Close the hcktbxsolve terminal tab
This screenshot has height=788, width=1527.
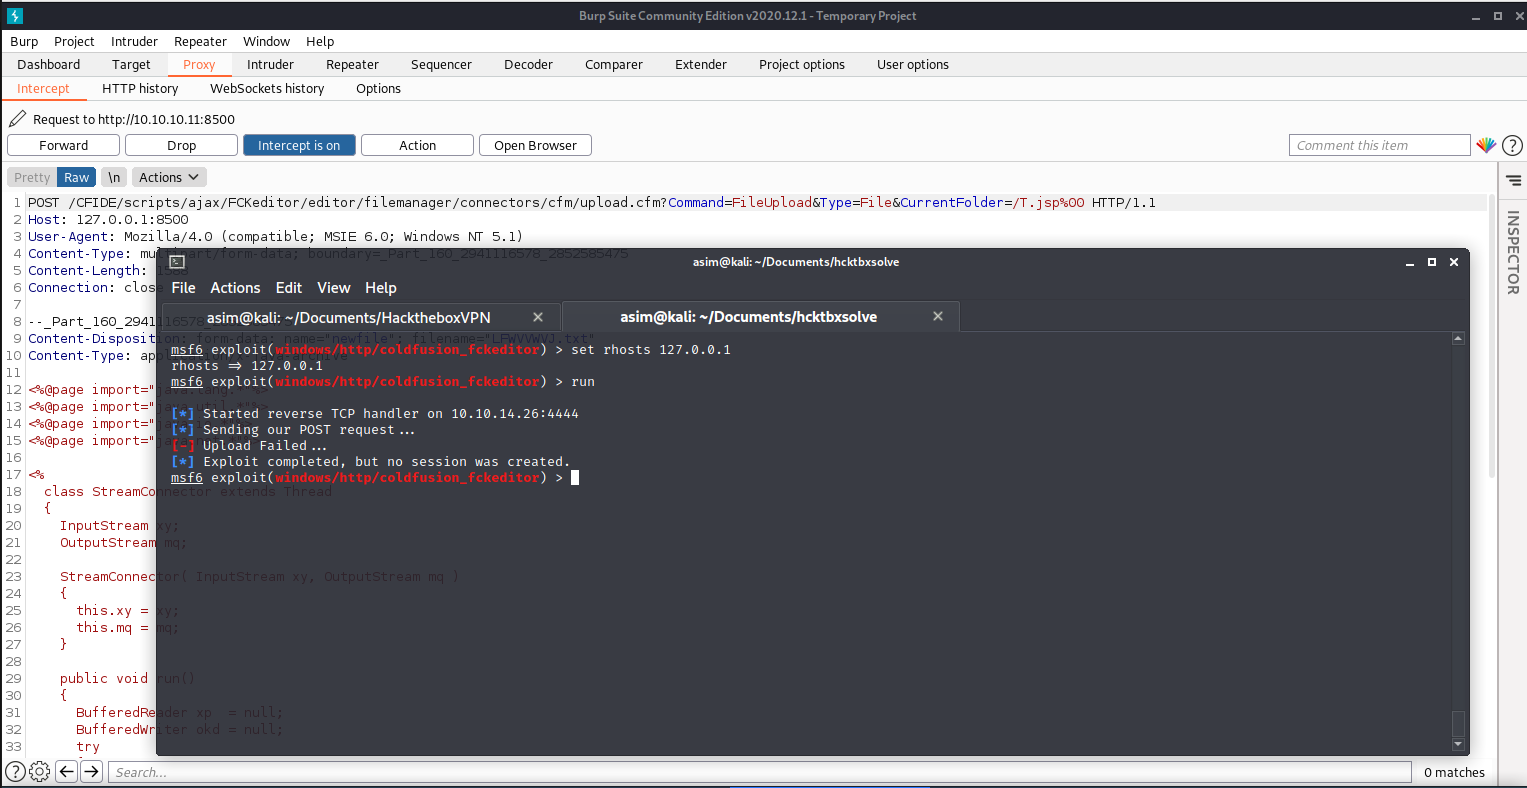point(938,316)
